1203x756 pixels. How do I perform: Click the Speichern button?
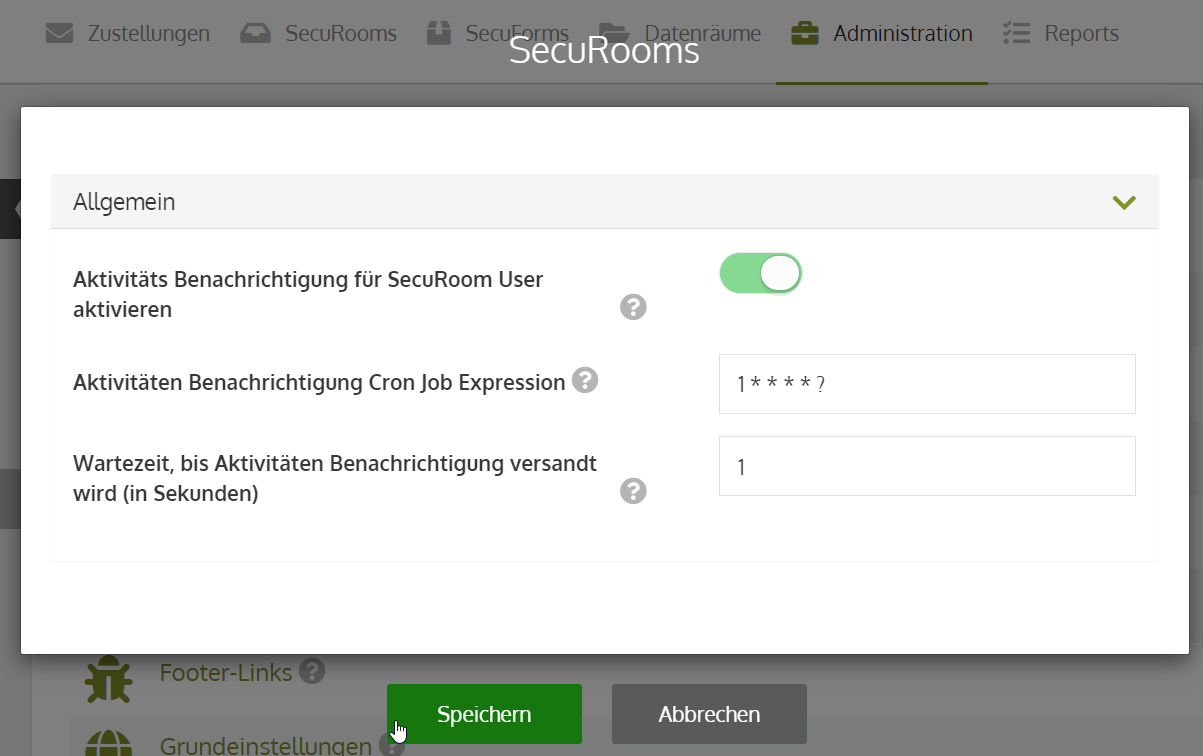click(484, 714)
